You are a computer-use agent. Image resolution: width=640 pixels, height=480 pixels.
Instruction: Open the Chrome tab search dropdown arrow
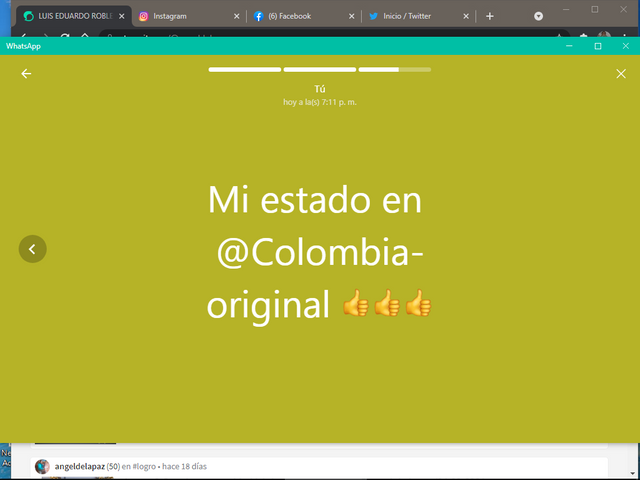(x=538, y=16)
